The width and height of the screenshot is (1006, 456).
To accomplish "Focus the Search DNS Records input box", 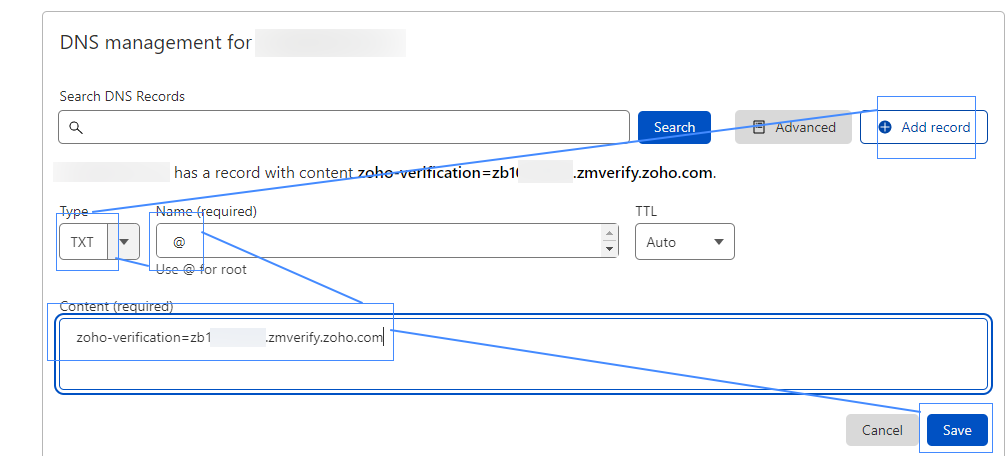I will click(x=344, y=127).
